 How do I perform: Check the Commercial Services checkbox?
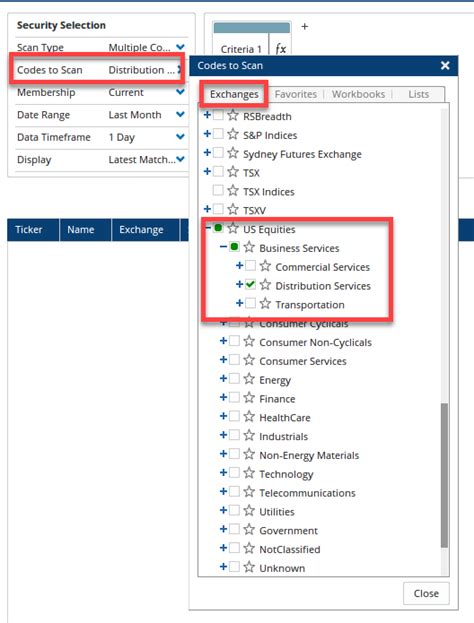click(x=250, y=265)
